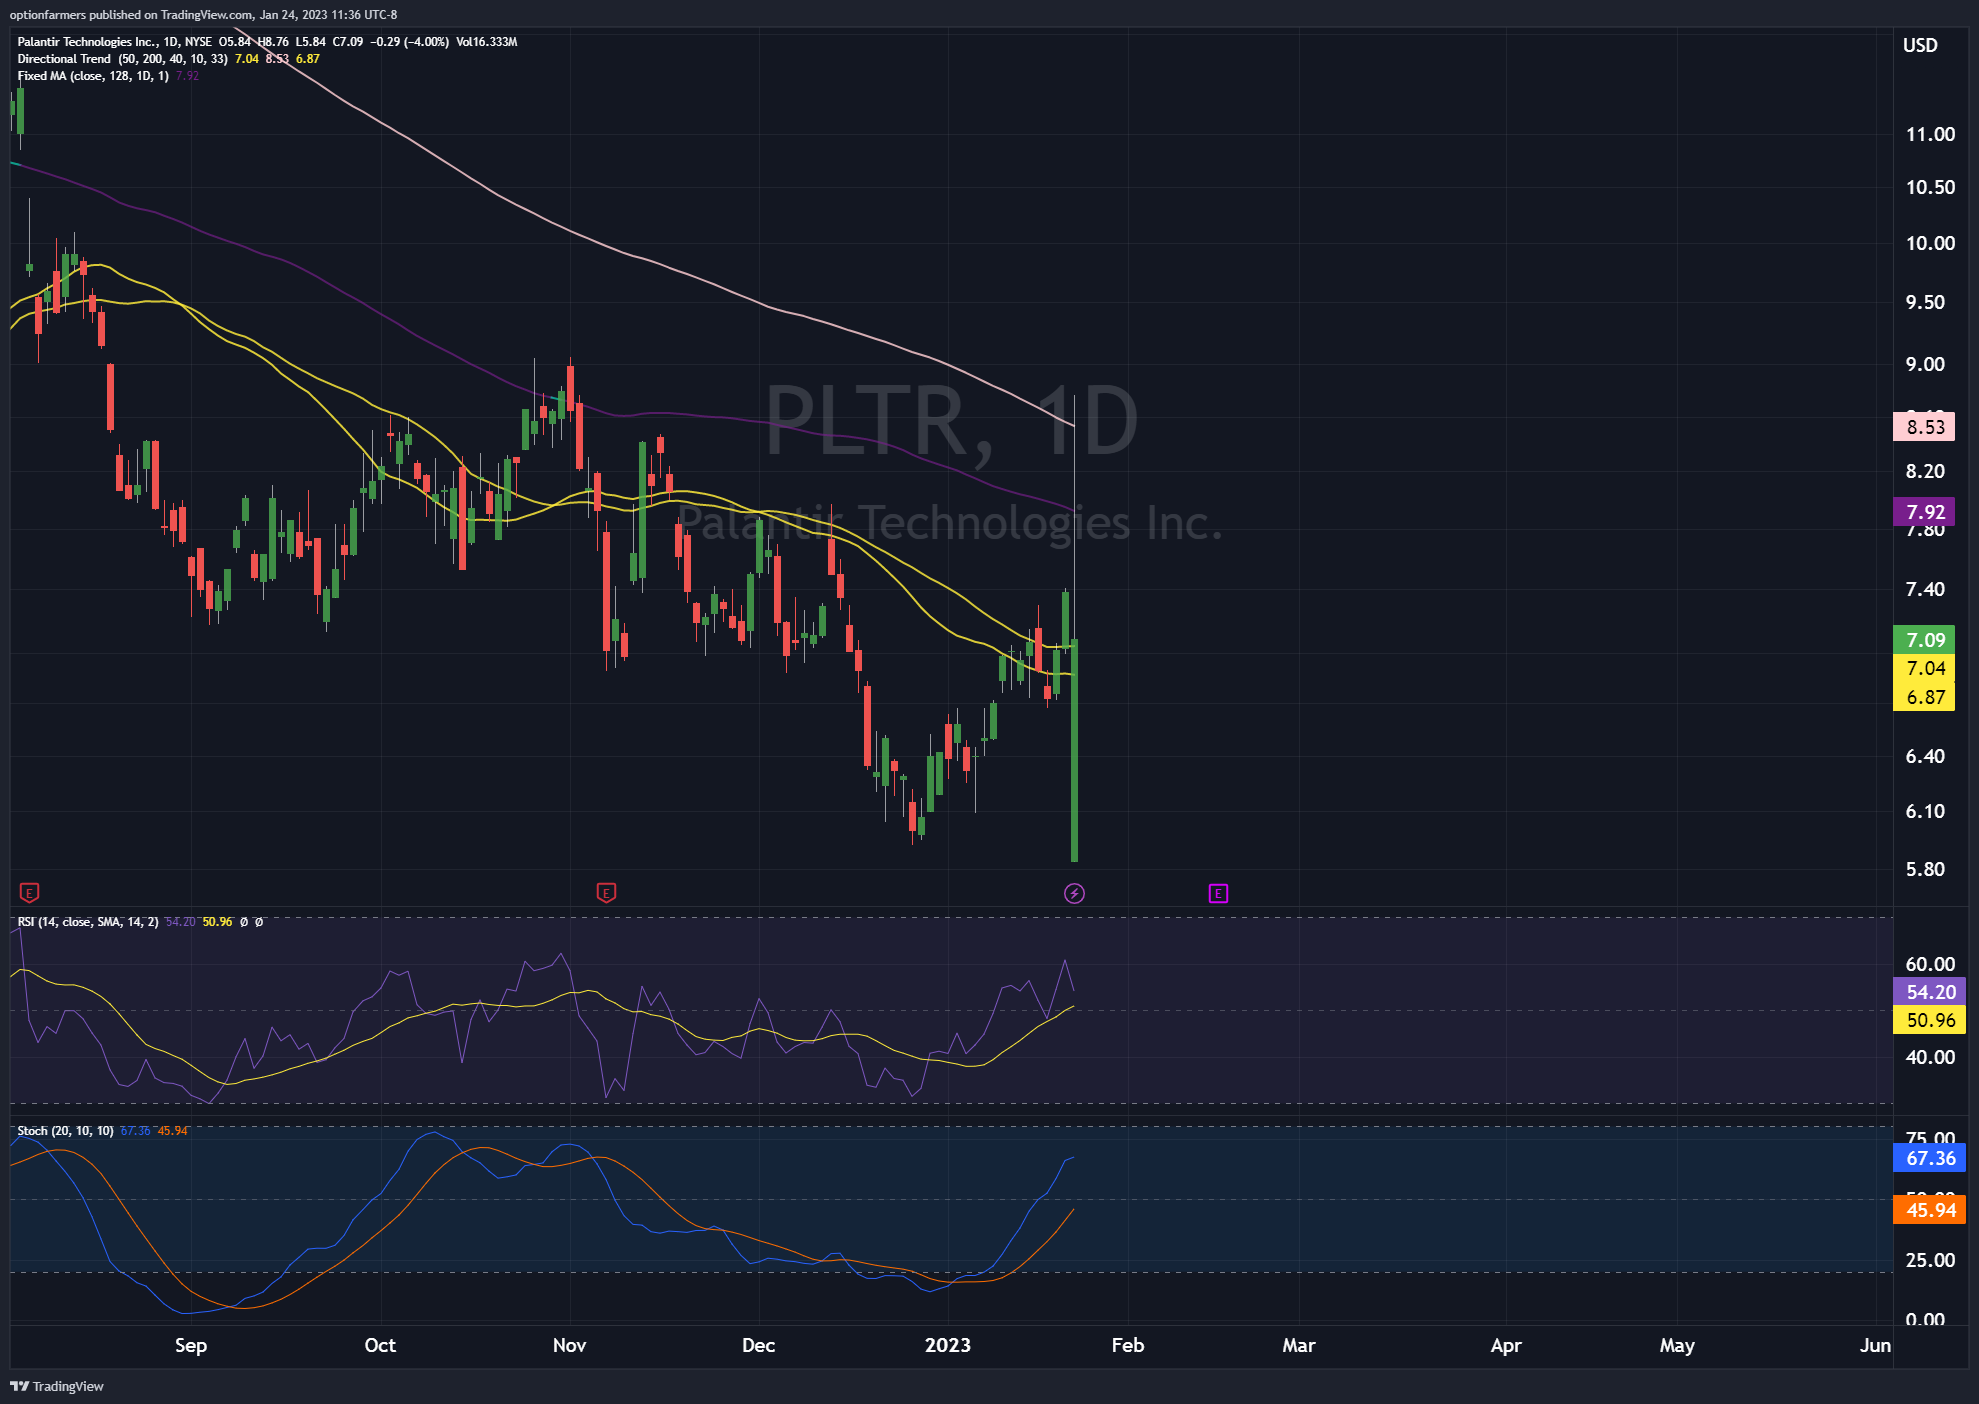This screenshot has height=1404, width=1979.
Task: Click the 10.00 tick on the price axis
Action: pyautogui.click(x=1930, y=243)
